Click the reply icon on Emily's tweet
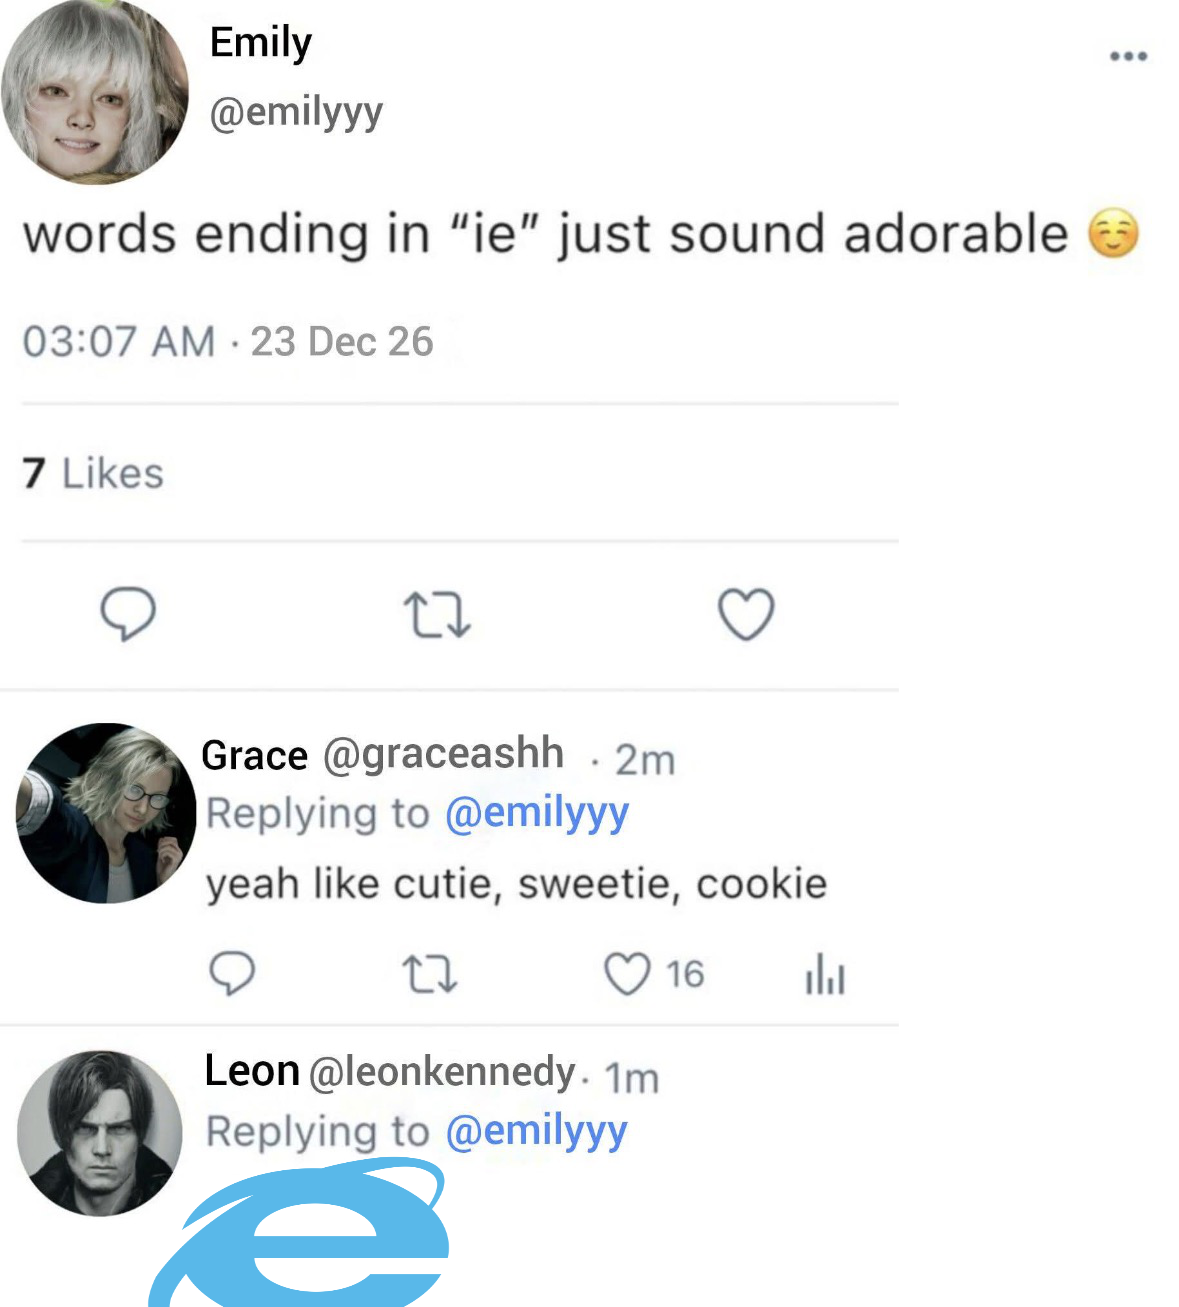Viewport: 1179px width, 1307px height. pos(128,613)
